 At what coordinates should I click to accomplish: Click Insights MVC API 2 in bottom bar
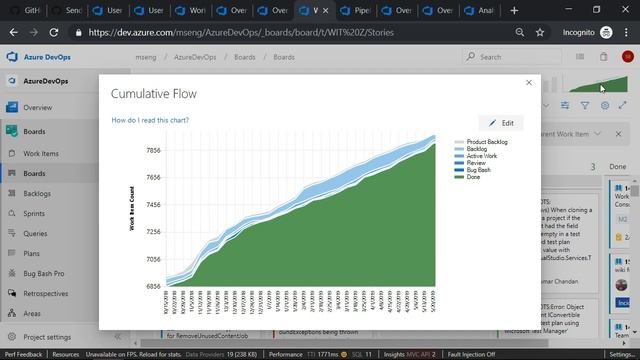[410, 354]
